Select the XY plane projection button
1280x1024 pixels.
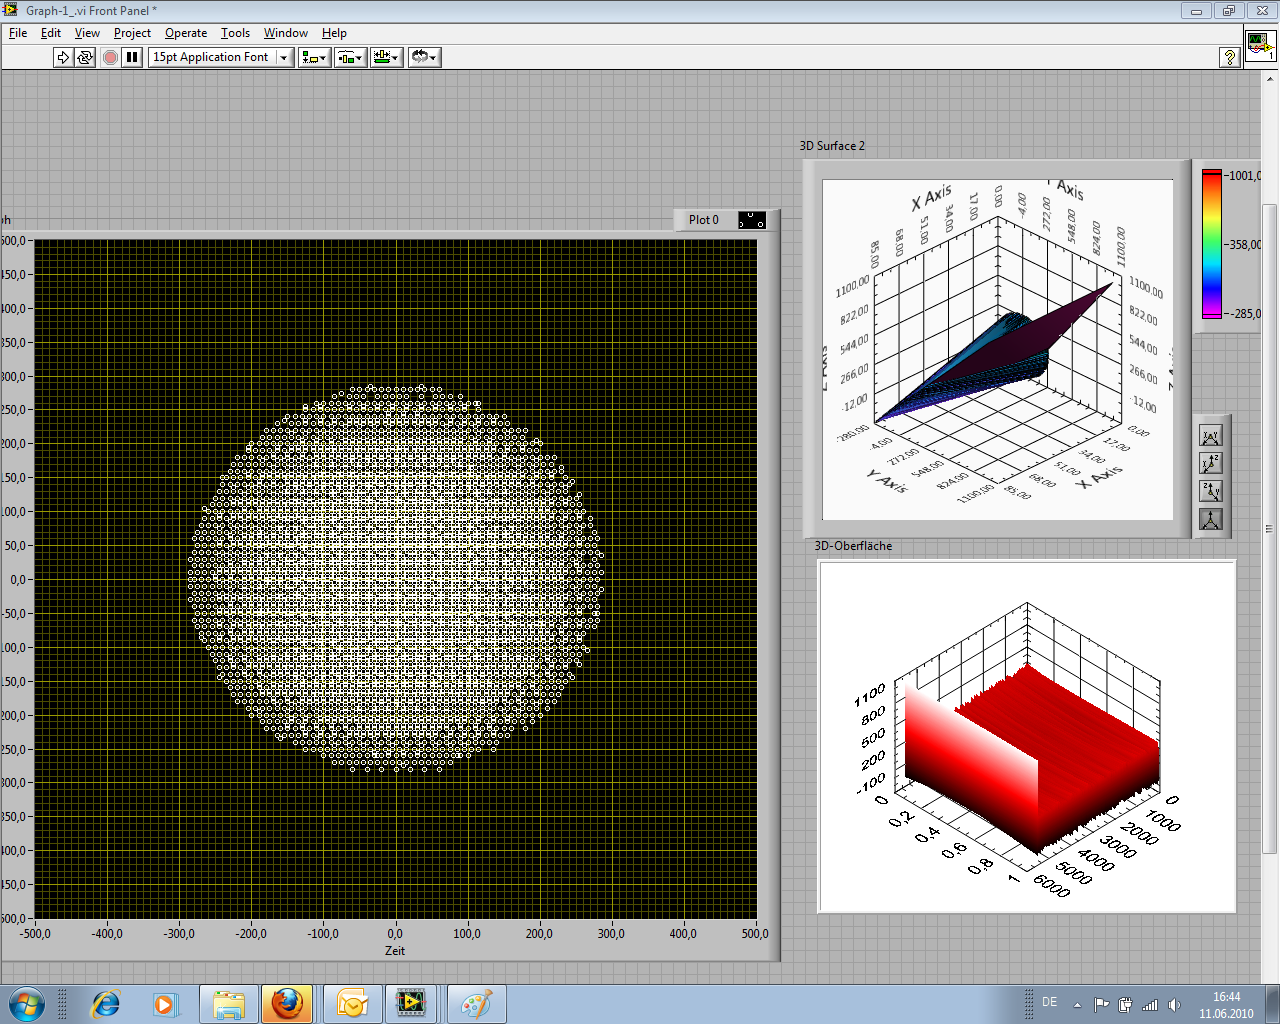[1211, 436]
